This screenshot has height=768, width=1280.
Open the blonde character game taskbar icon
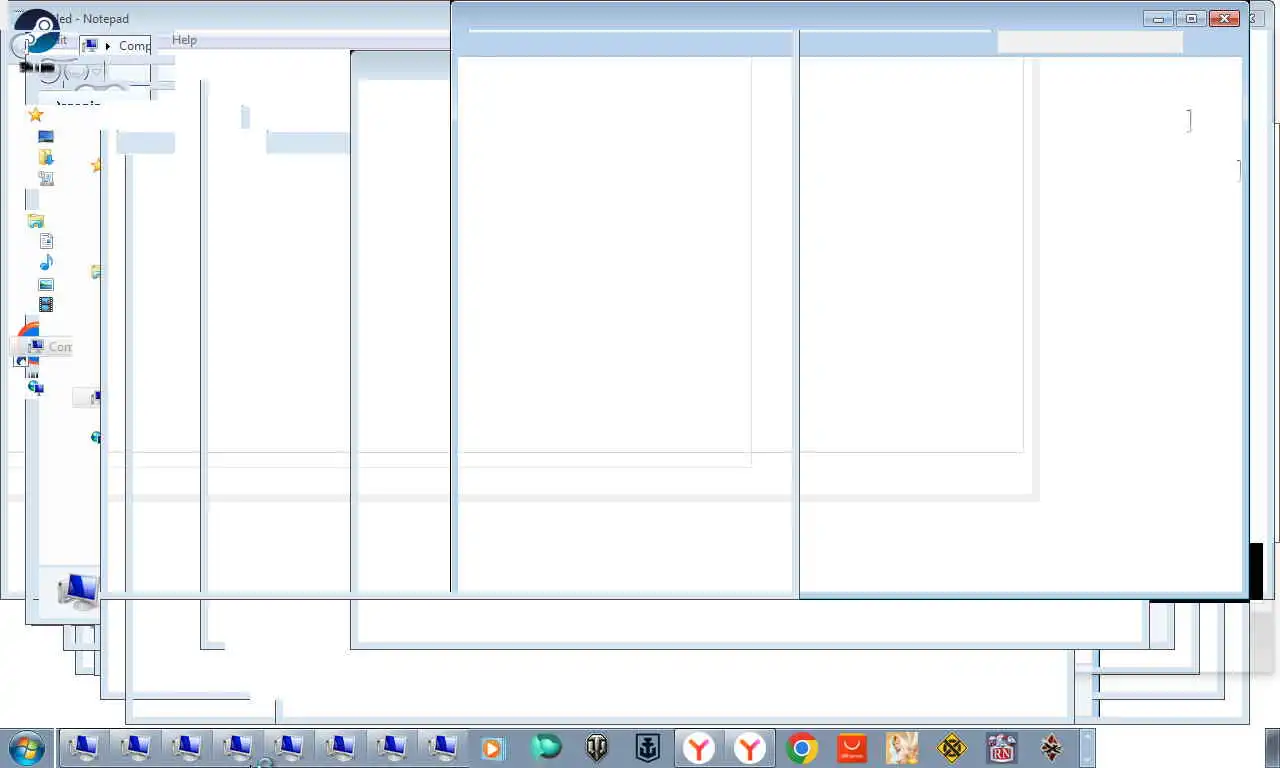click(x=902, y=748)
